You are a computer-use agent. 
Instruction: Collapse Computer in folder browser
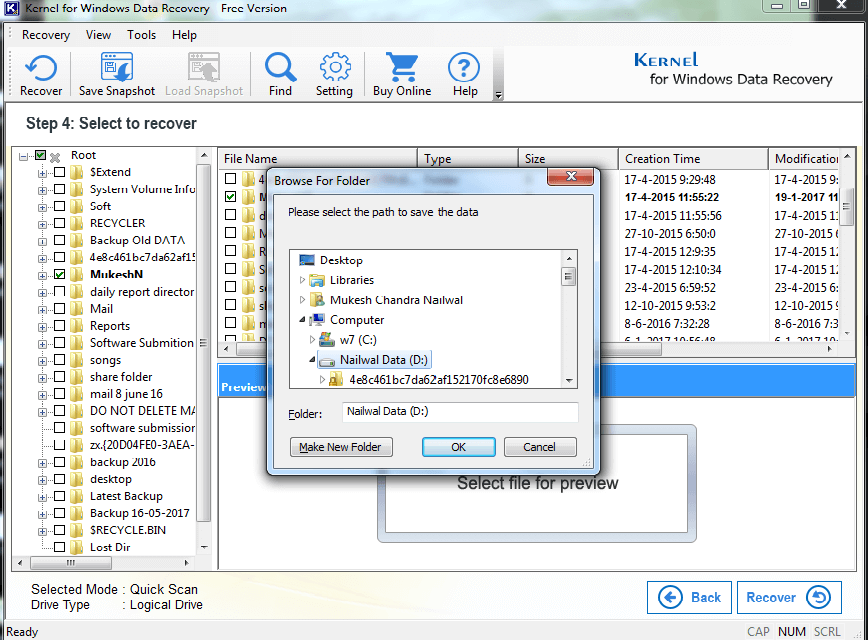302,319
